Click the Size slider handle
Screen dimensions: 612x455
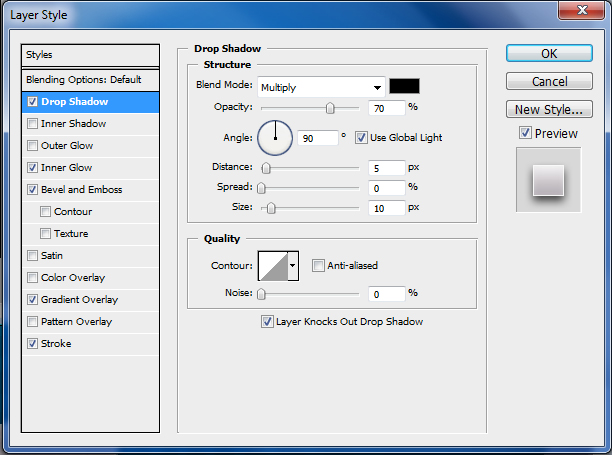click(x=271, y=208)
